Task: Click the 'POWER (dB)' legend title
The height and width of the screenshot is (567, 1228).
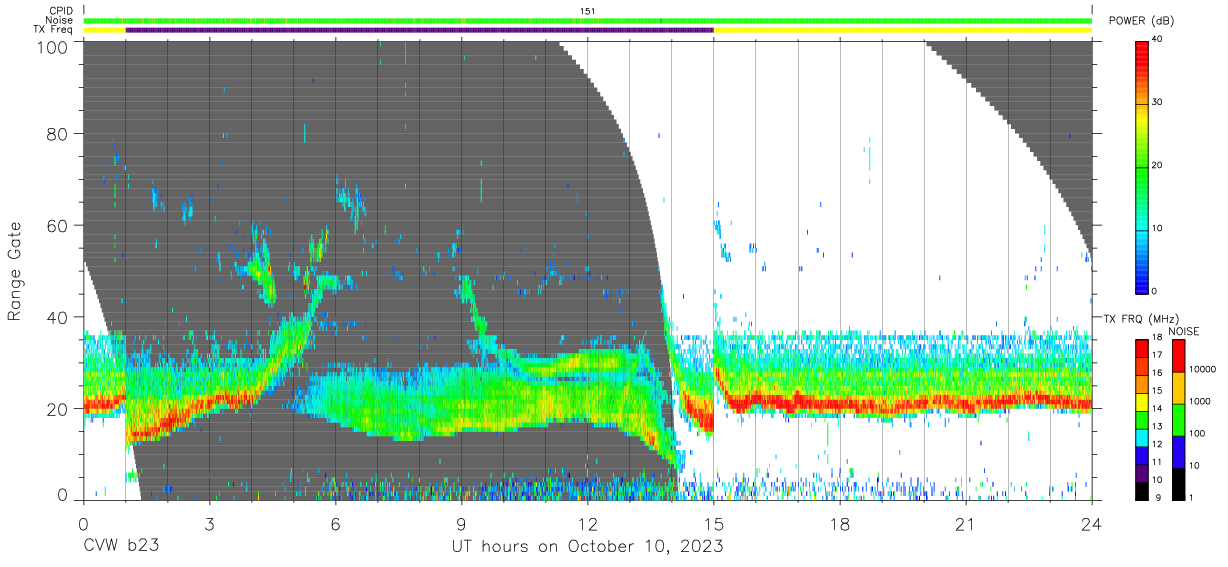Action: [1142, 22]
